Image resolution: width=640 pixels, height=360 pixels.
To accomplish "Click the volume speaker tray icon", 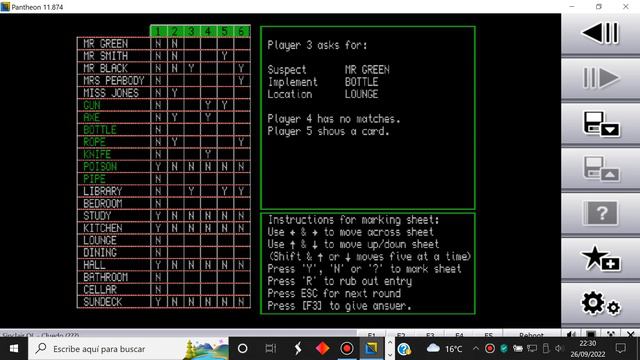I will coord(559,349).
